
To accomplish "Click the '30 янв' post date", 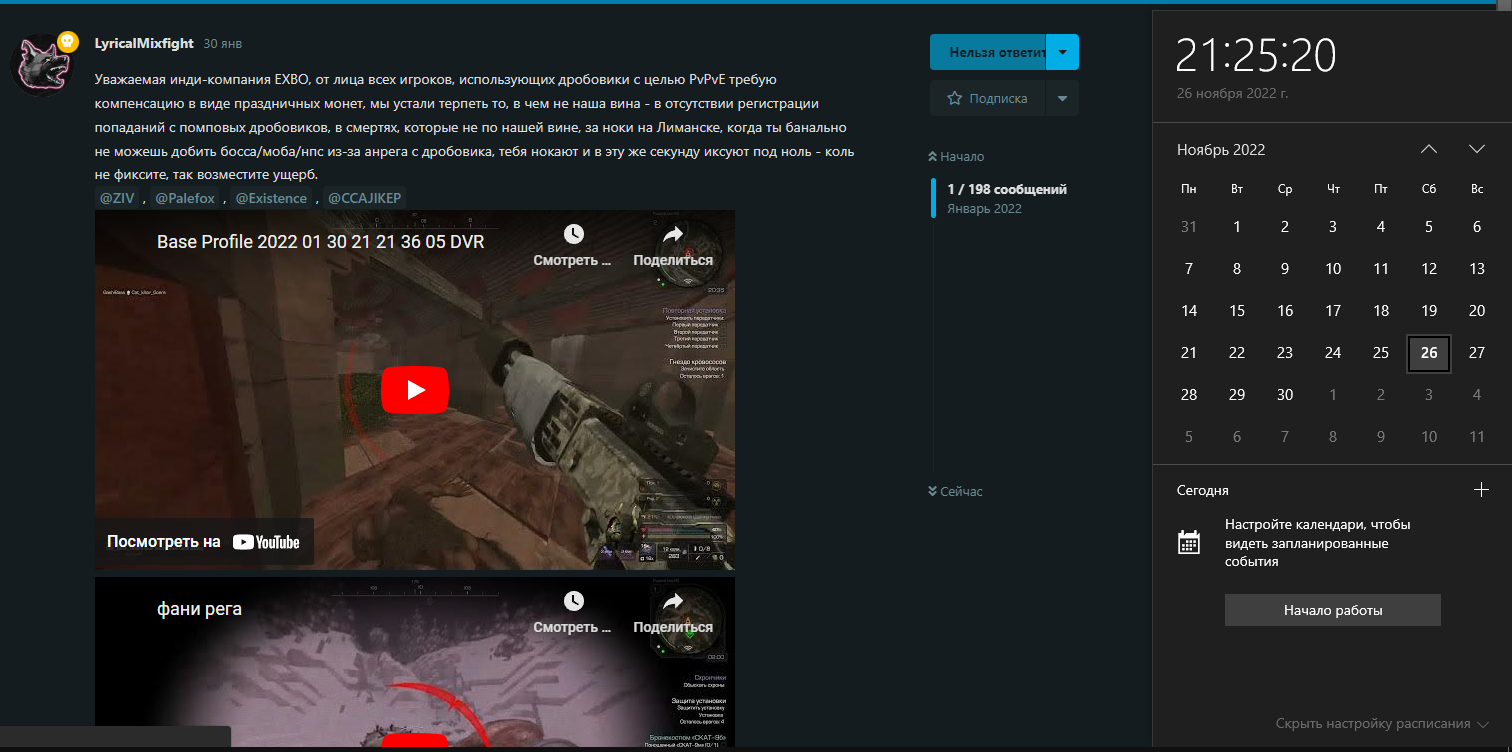I will click(222, 44).
